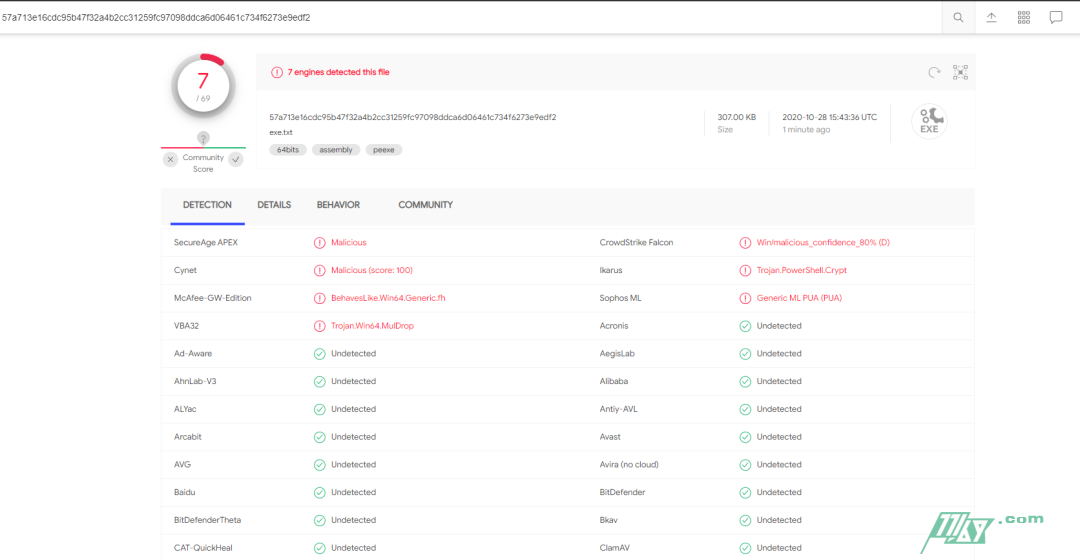Viewport: 1080px width, 559px height.
Task: Select the DETECTION tab
Action: (207, 205)
